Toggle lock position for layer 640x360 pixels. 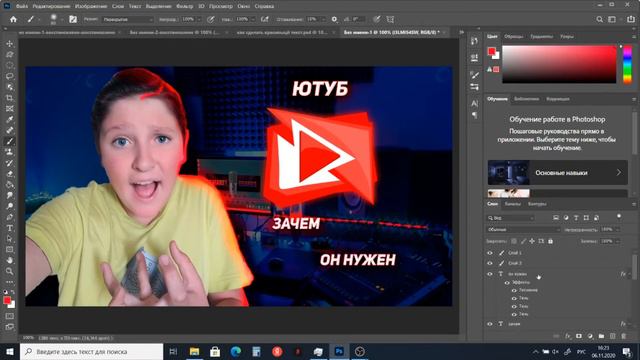pos(532,241)
